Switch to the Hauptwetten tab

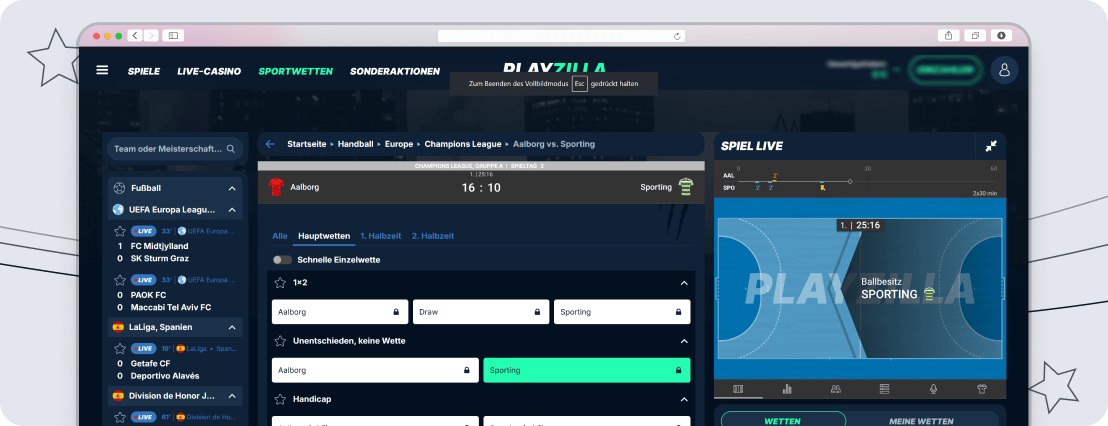[324, 236]
